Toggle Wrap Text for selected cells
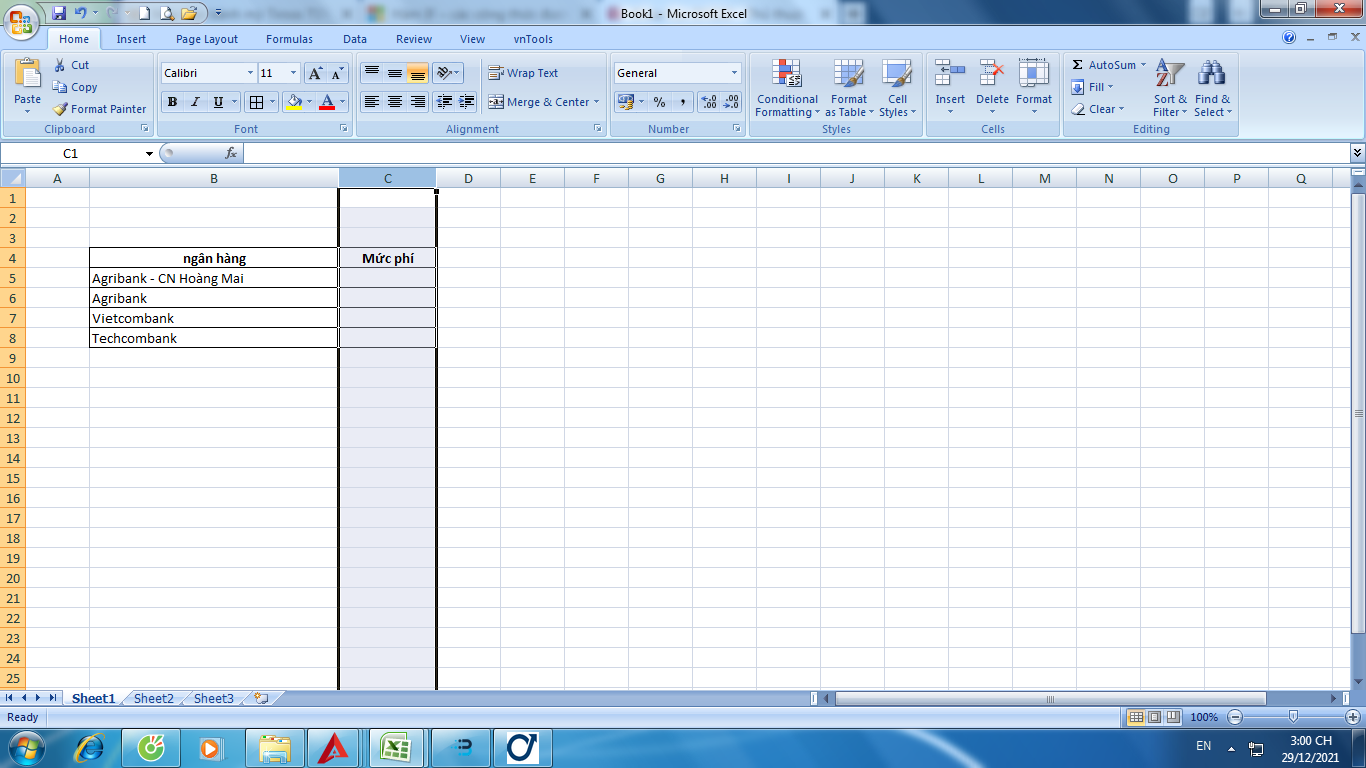Viewport: 1366px width, 768px height. 523,73
